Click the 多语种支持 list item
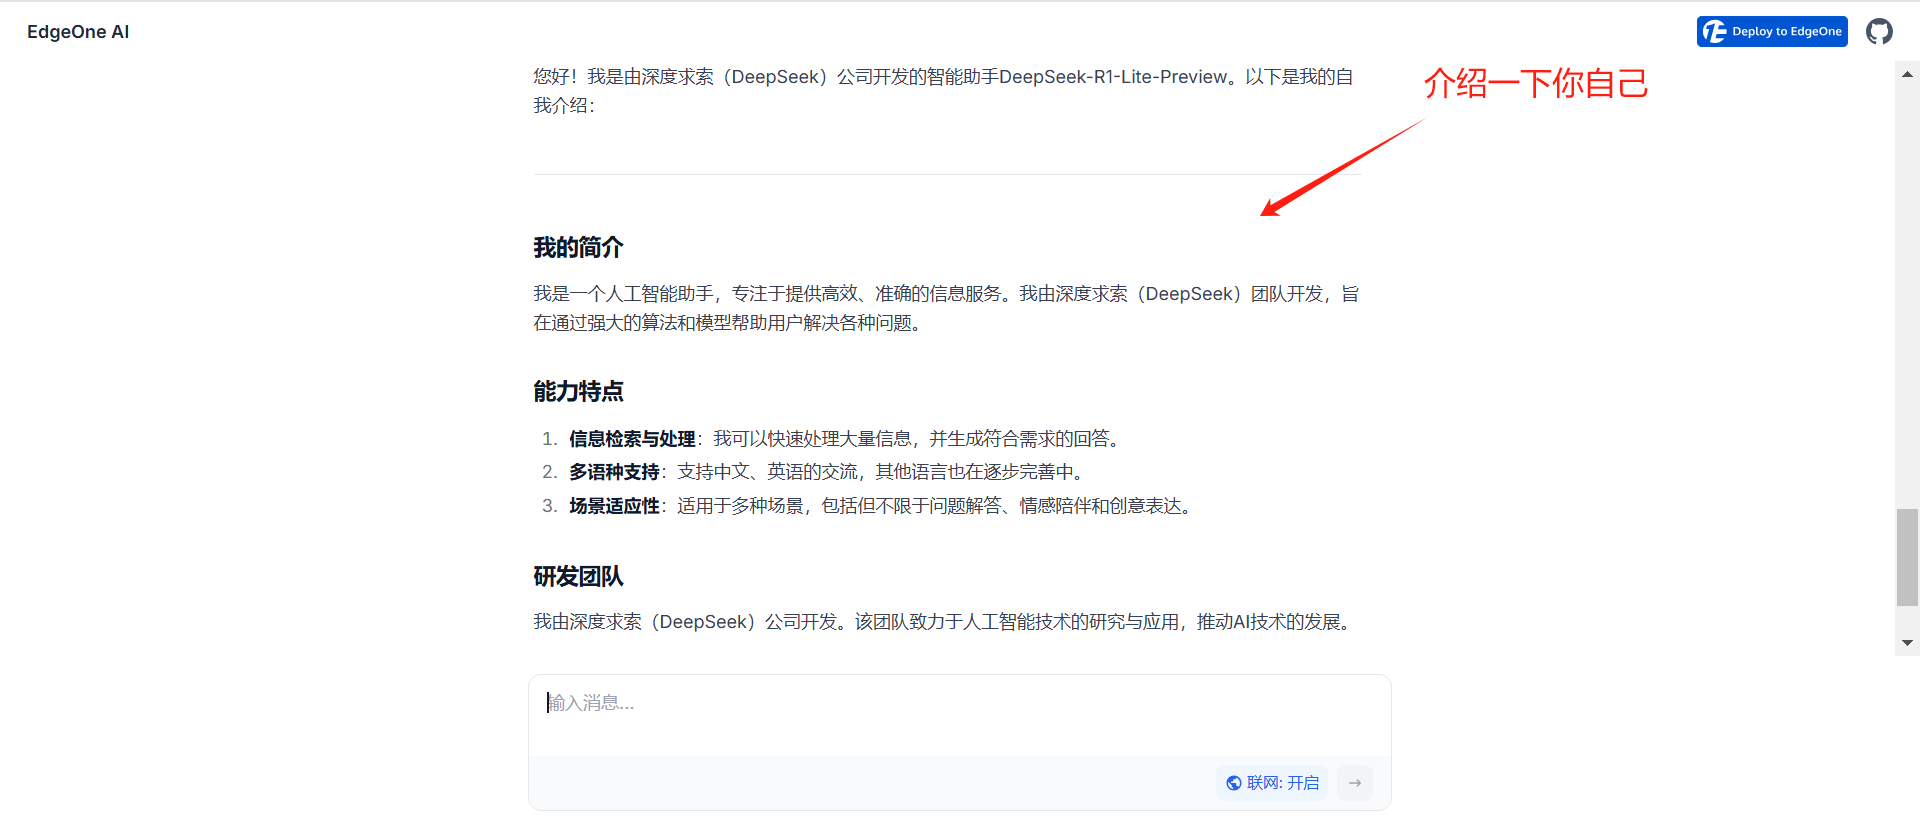This screenshot has width=1920, height=826. click(x=828, y=472)
